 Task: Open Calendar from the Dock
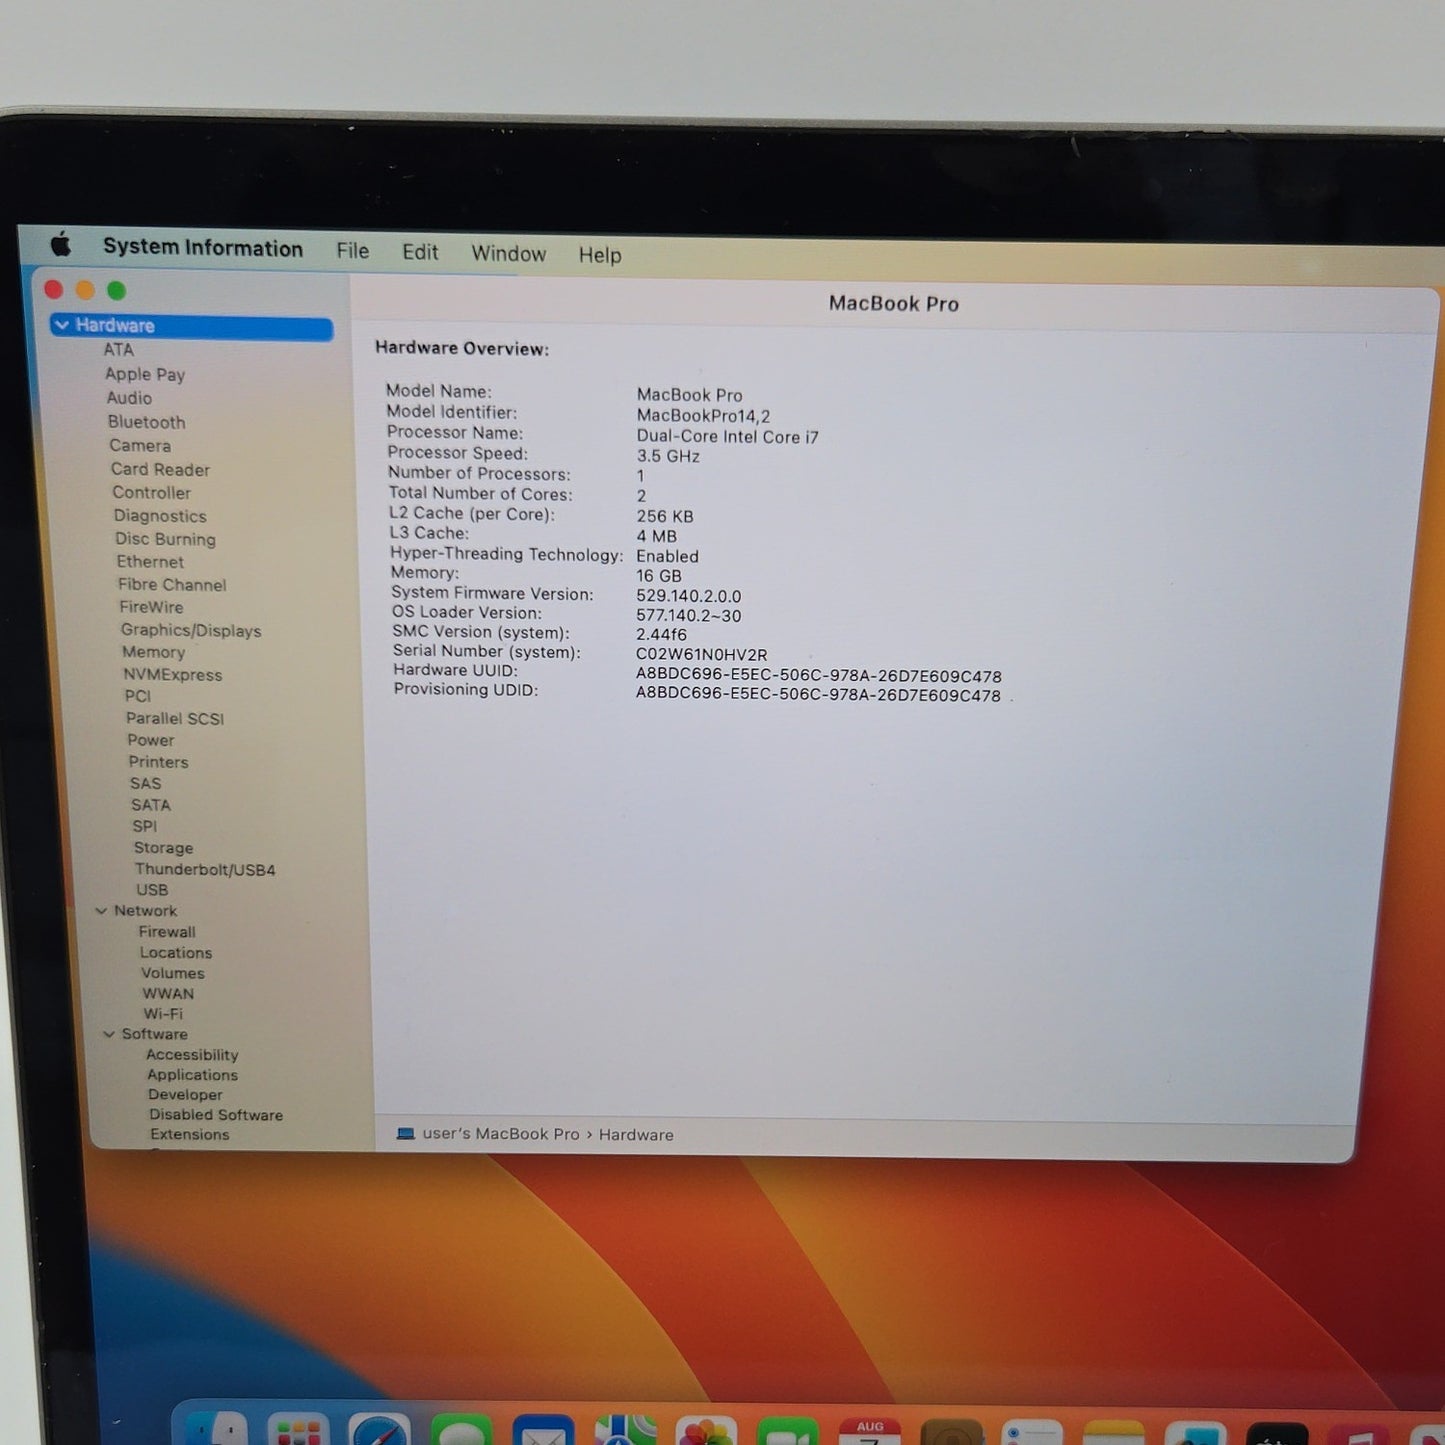(x=870, y=1432)
